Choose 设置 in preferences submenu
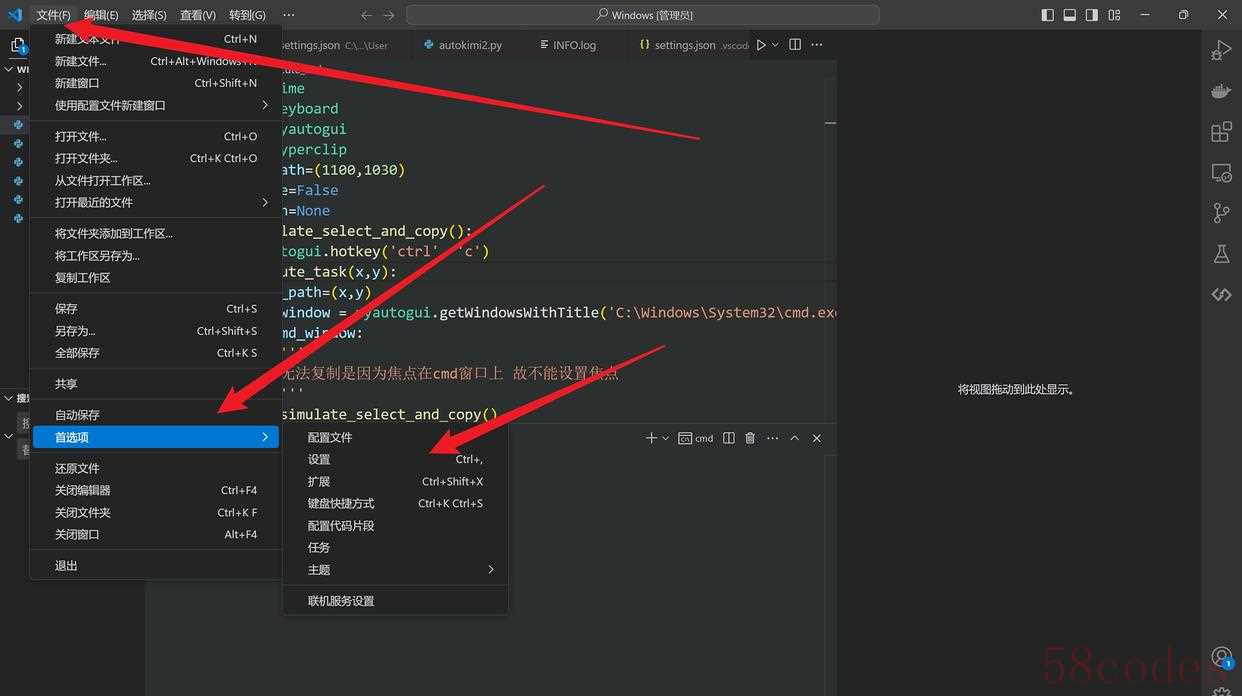 (x=395, y=460)
